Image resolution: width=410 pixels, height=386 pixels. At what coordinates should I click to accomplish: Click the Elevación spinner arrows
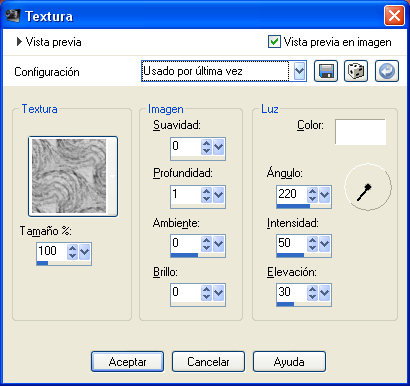312,293
